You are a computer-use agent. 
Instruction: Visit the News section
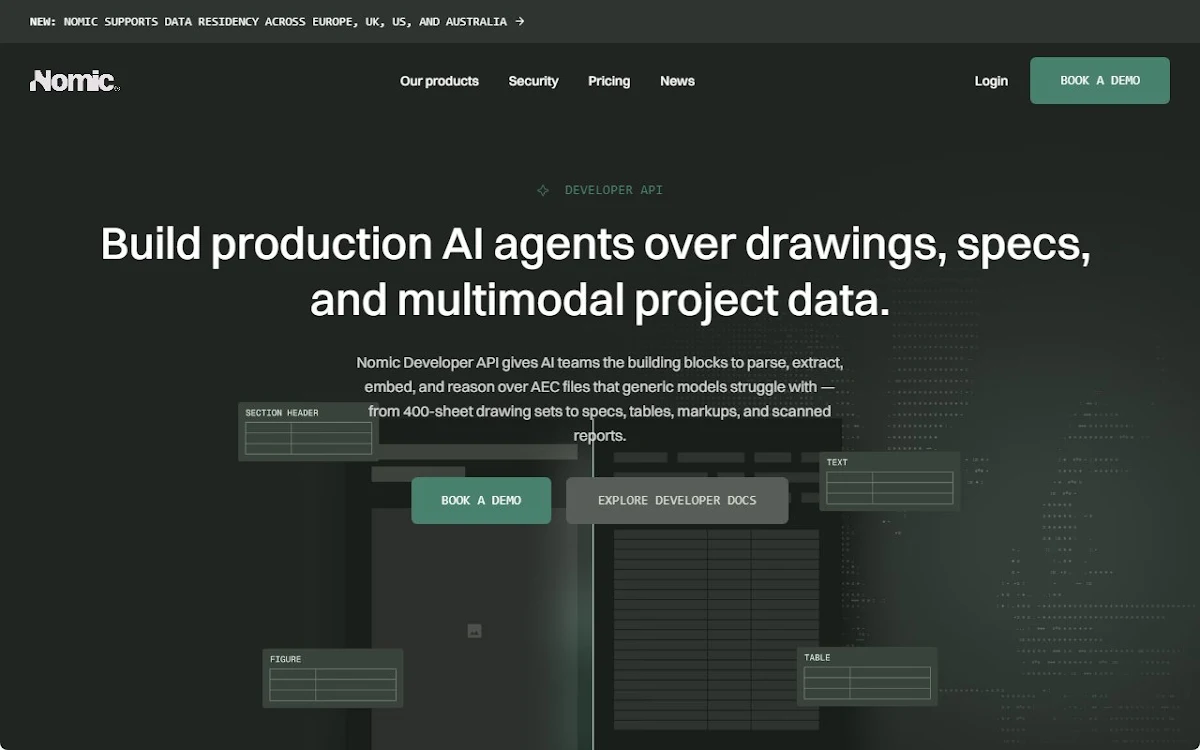point(677,81)
